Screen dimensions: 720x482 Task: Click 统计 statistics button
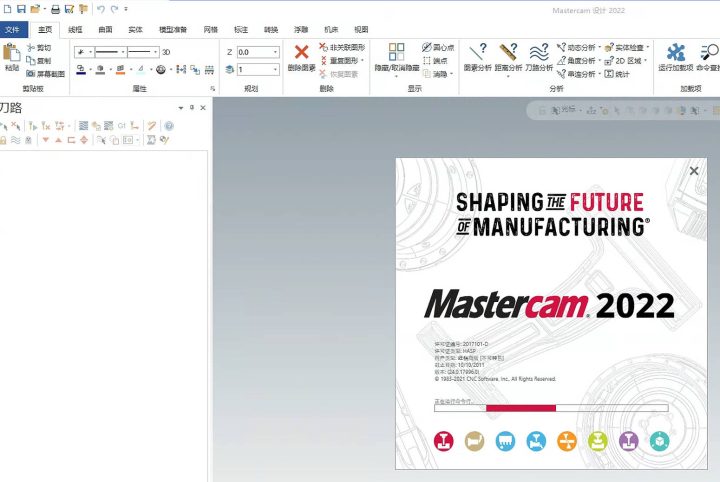click(x=617, y=74)
